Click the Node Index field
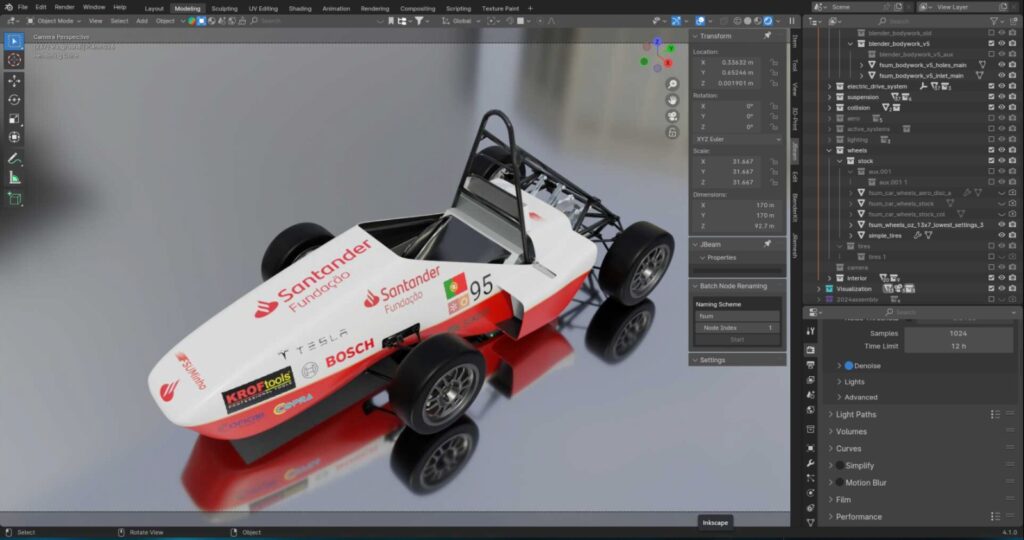The image size is (1024, 540). click(x=737, y=328)
